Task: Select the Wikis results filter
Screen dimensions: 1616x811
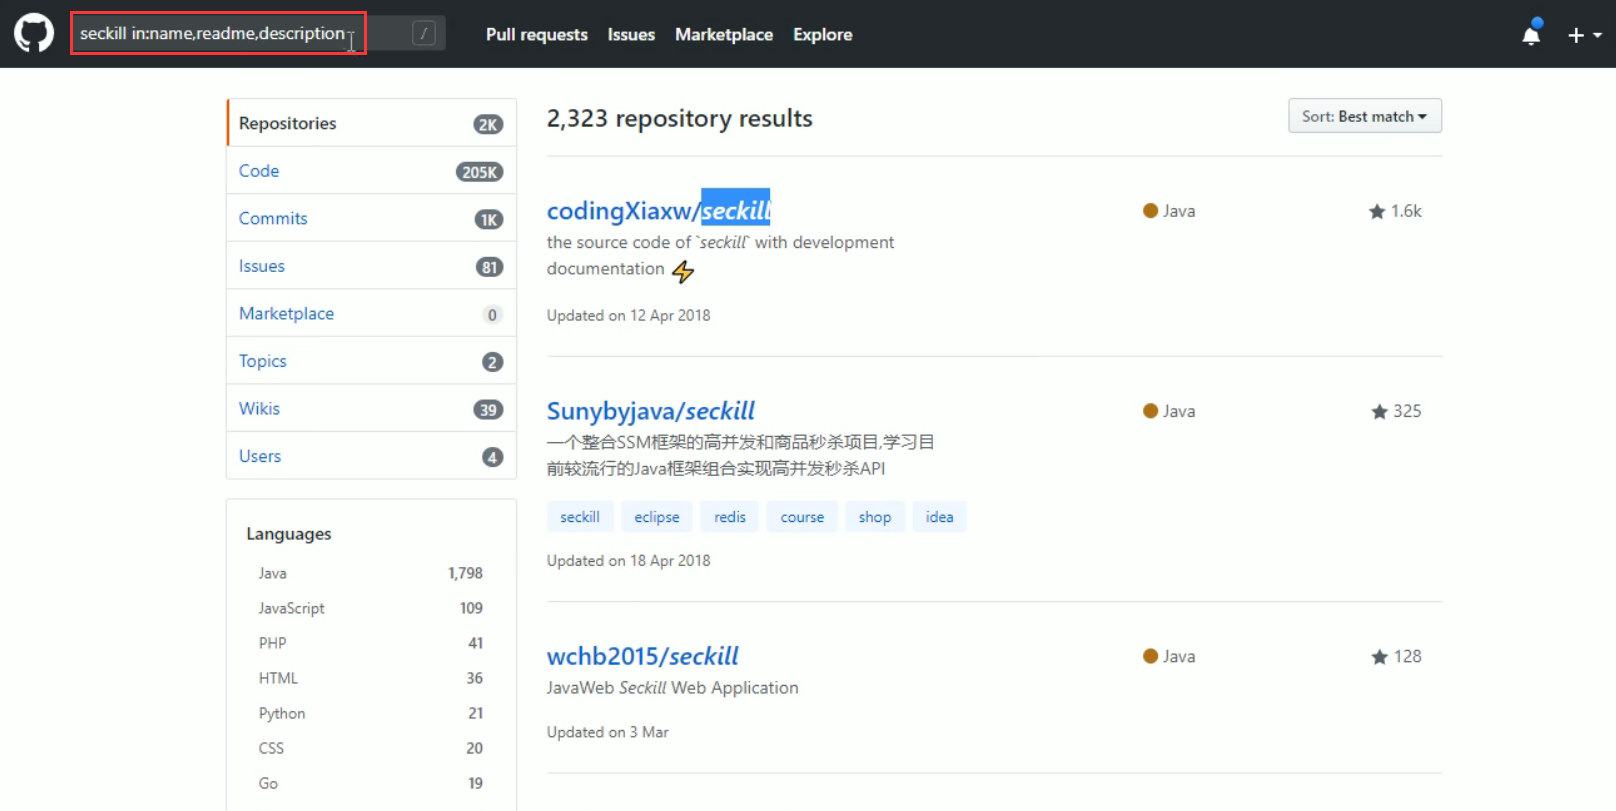Action: 371,408
